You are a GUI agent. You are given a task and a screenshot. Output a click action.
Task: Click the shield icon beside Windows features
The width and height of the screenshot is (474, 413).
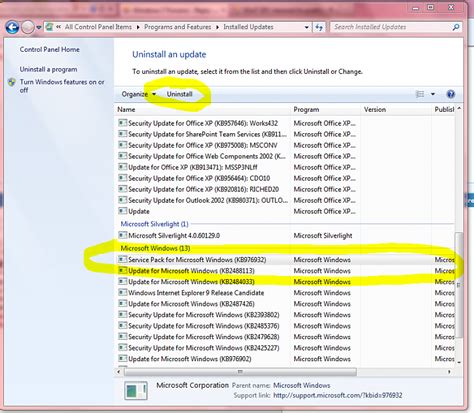click(x=12, y=82)
